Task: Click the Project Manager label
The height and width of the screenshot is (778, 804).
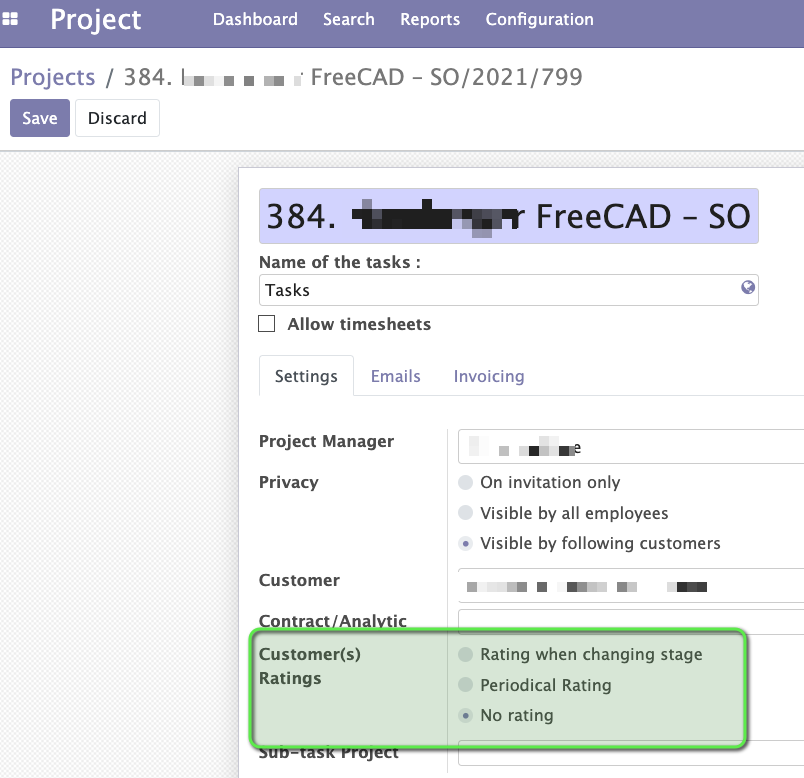Action: pyautogui.click(x=326, y=441)
